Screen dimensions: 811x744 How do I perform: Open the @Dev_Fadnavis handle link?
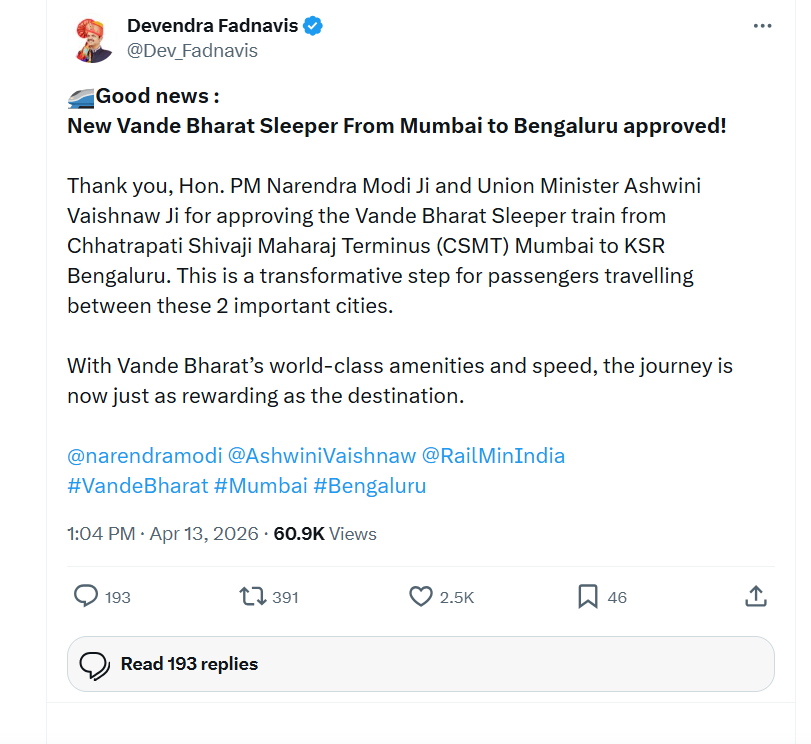(x=192, y=50)
